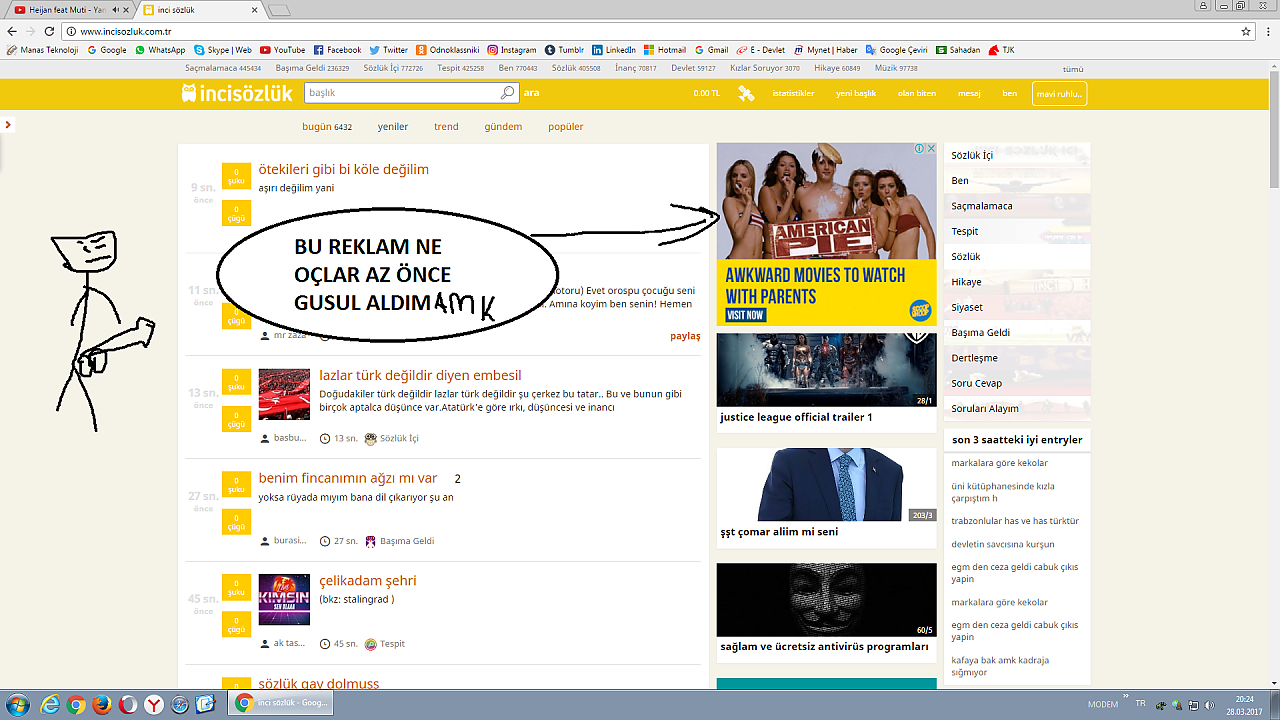Upvote şuku on 'ötekileri gibi bi köle değilim'
Viewport: 1280px width, 720px height.
click(236, 176)
